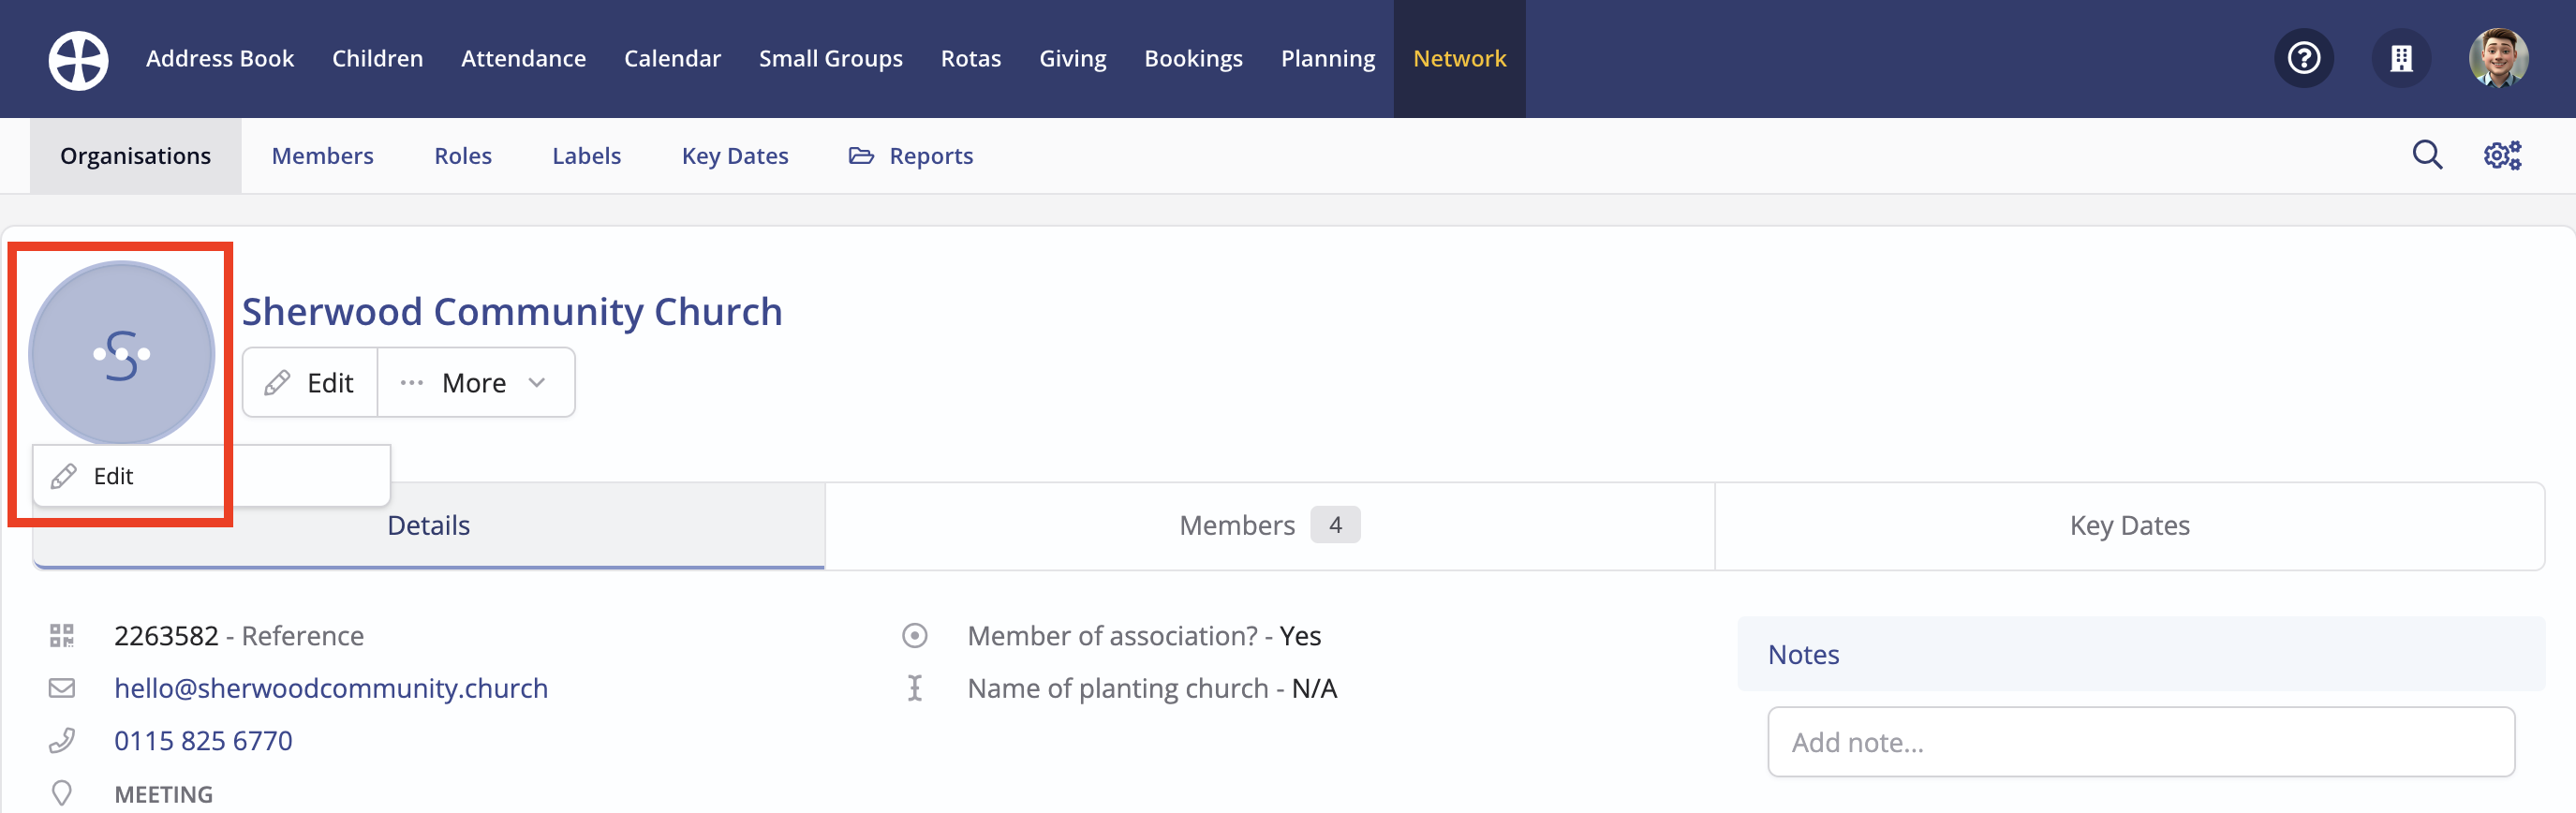The height and width of the screenshot is (813, 2576).
Task: Click the map pin location icon
Action: [62, 793]
